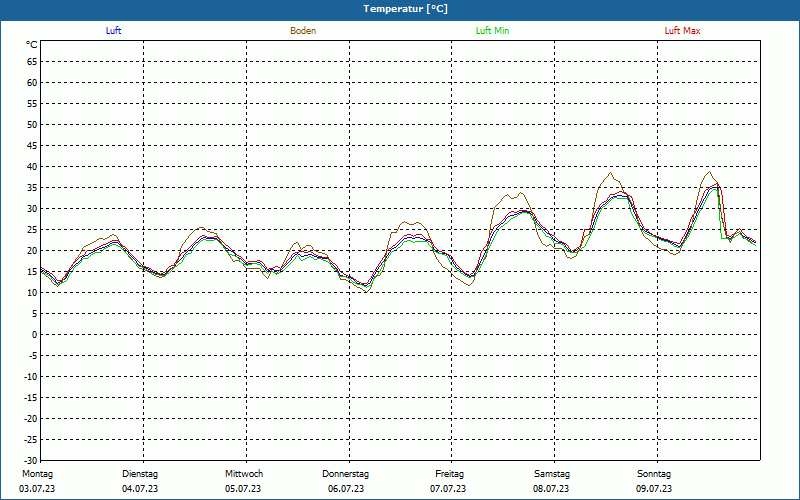Click the Freitag day label
Screen dimensions: 800x500
tap(449, 474)
